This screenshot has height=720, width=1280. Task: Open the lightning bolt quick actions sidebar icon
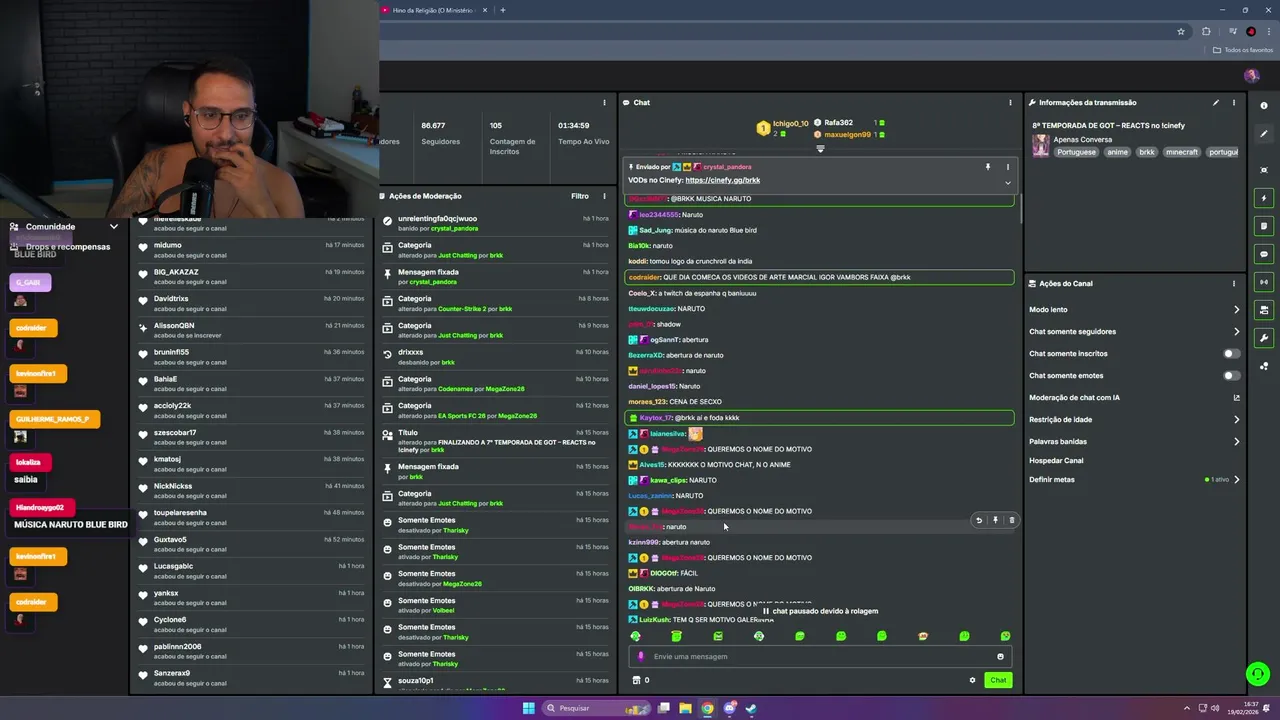(1264, 198)
